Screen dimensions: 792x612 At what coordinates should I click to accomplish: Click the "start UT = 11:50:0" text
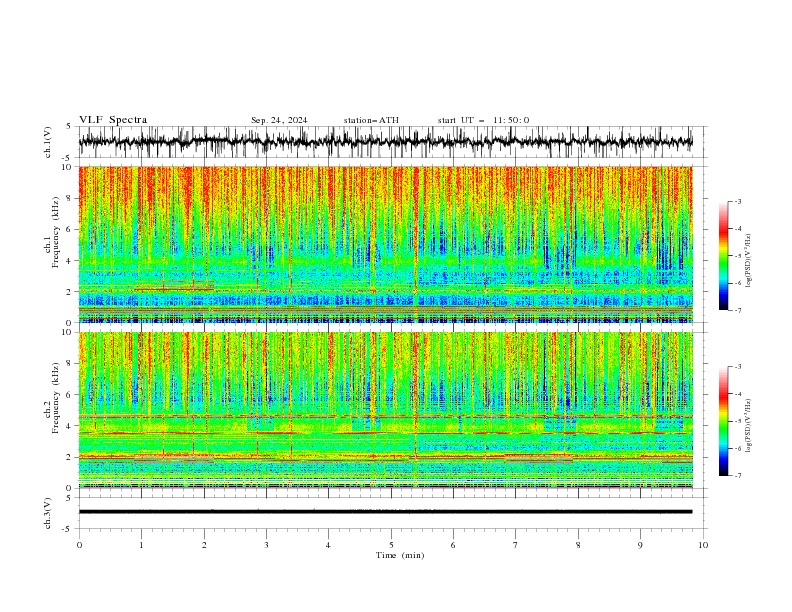483,120
